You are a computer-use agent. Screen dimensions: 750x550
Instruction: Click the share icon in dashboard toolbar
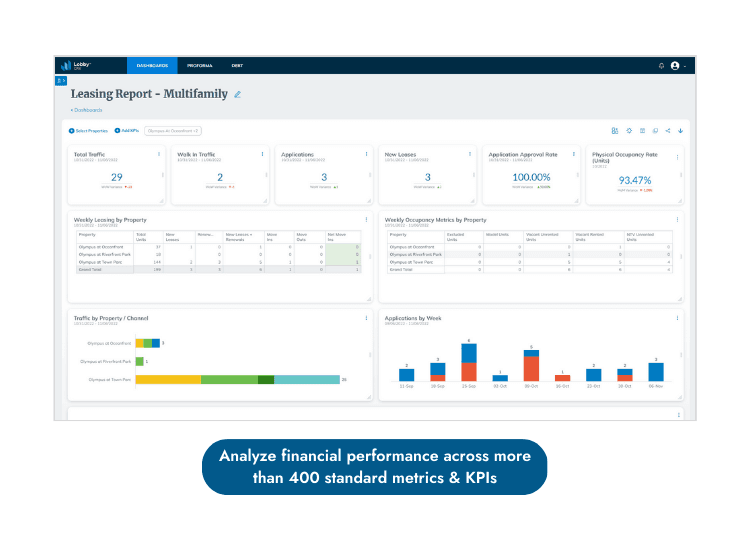668,131
